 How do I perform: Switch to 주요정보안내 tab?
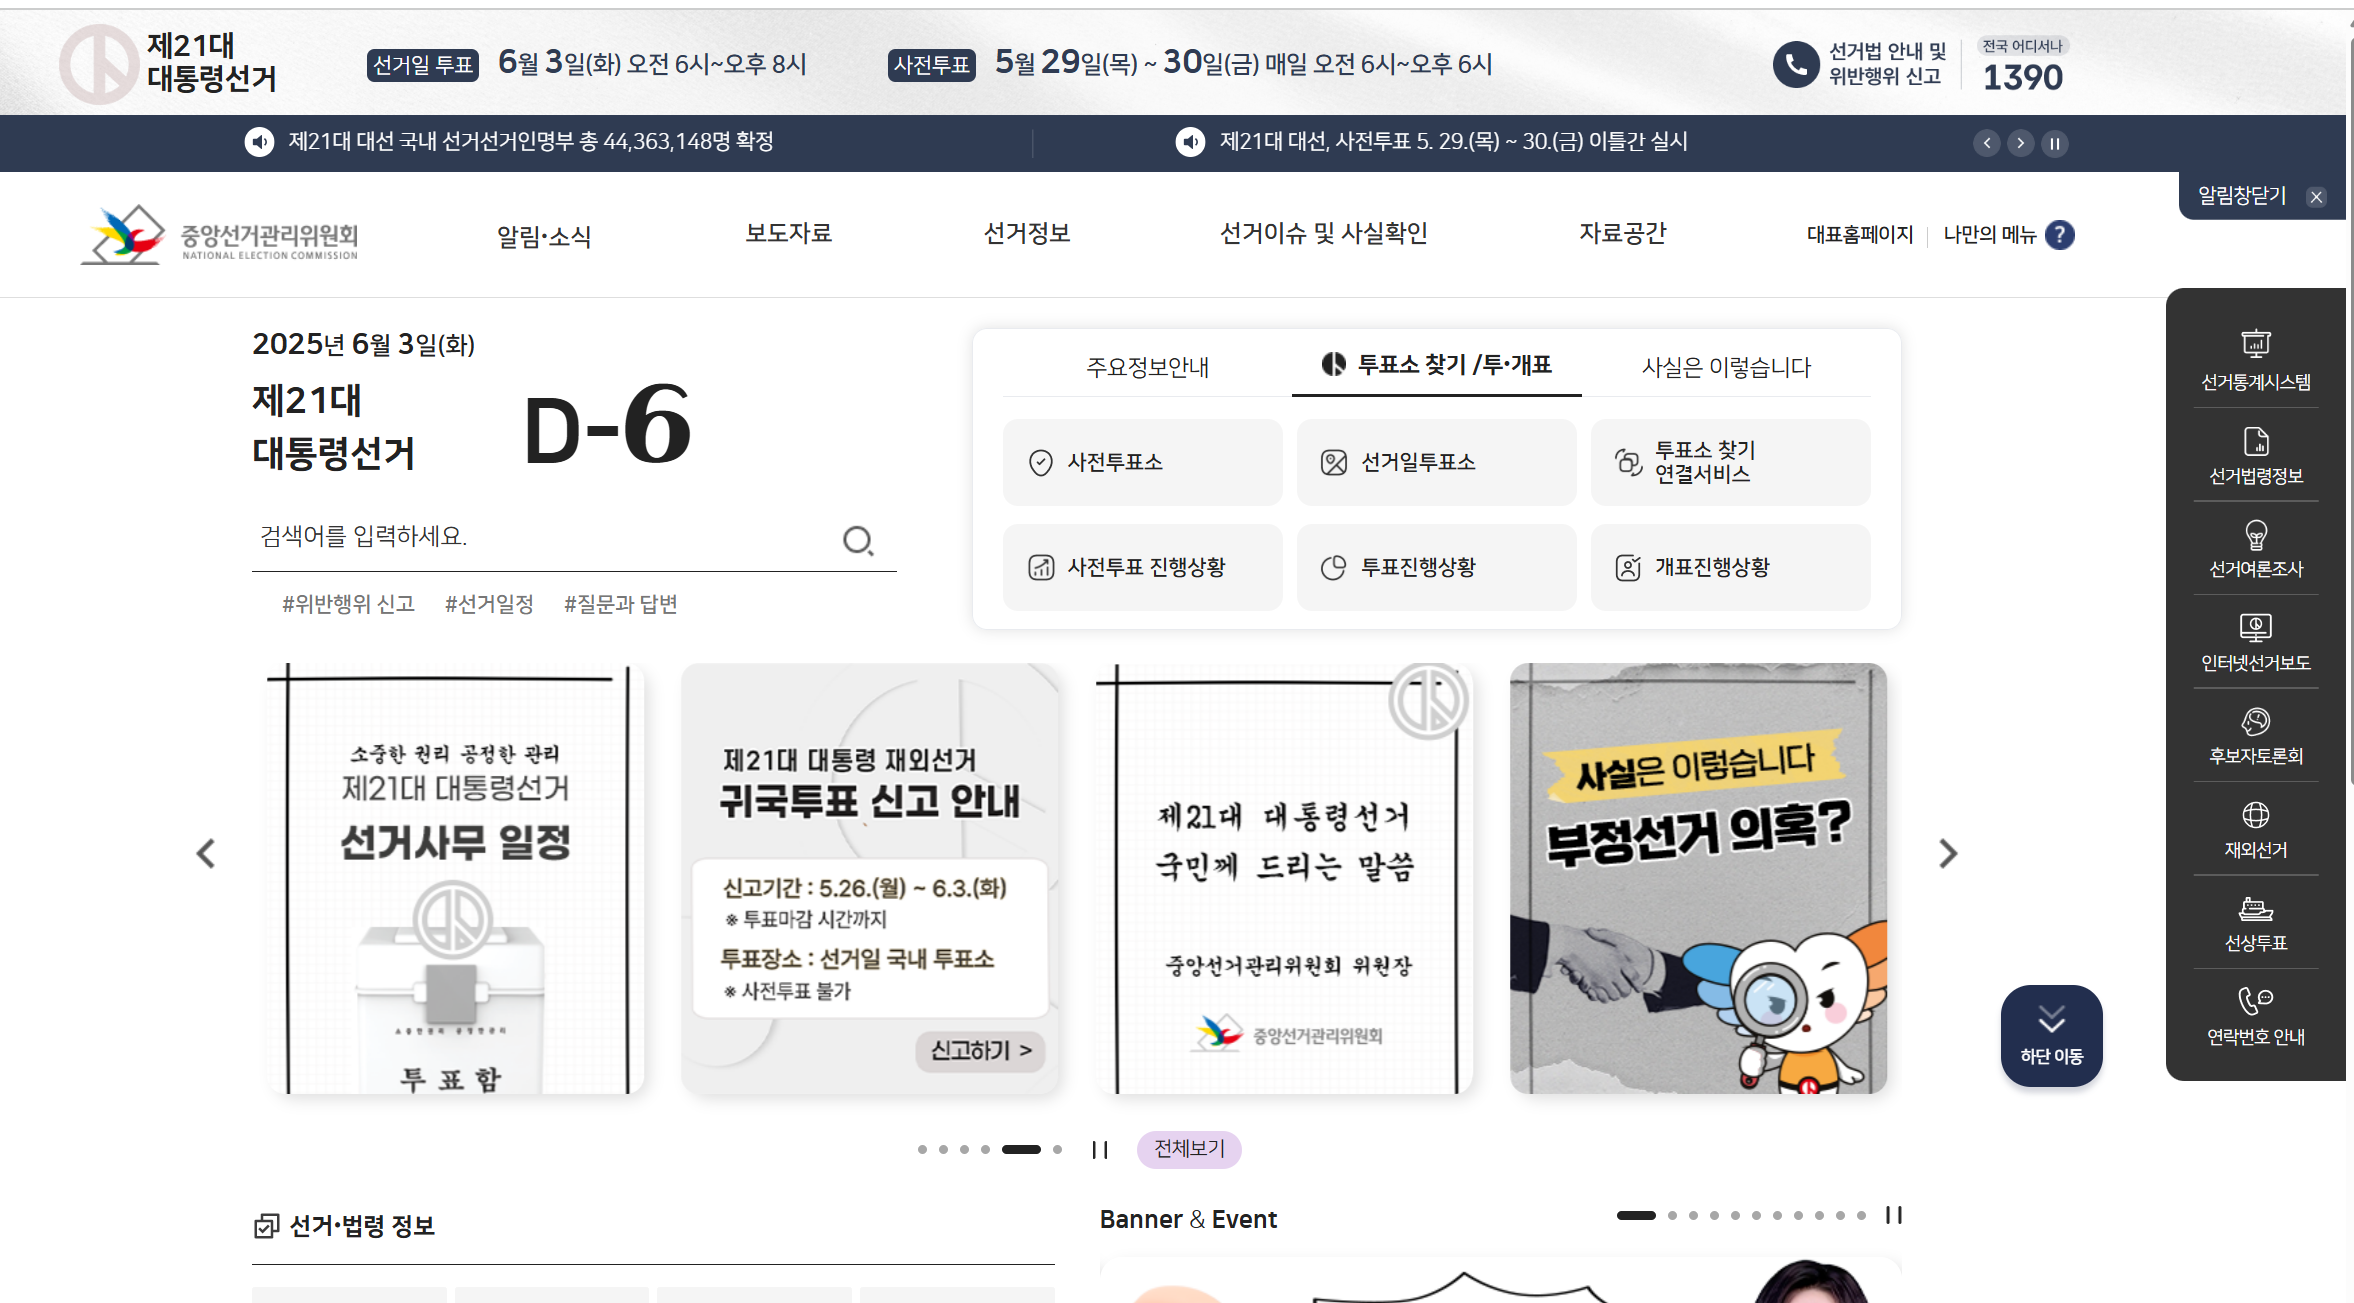click(1147, 367)
